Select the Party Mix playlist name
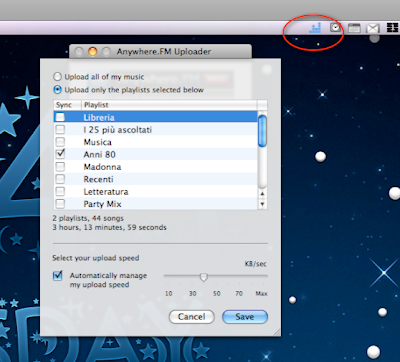400x362 pixels. (102, 204)
